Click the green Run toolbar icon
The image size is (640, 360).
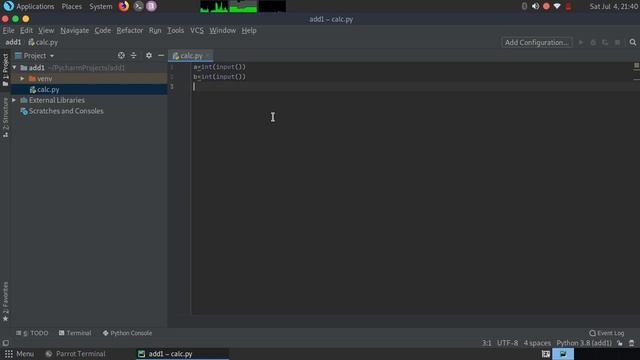tap(581, 42)
